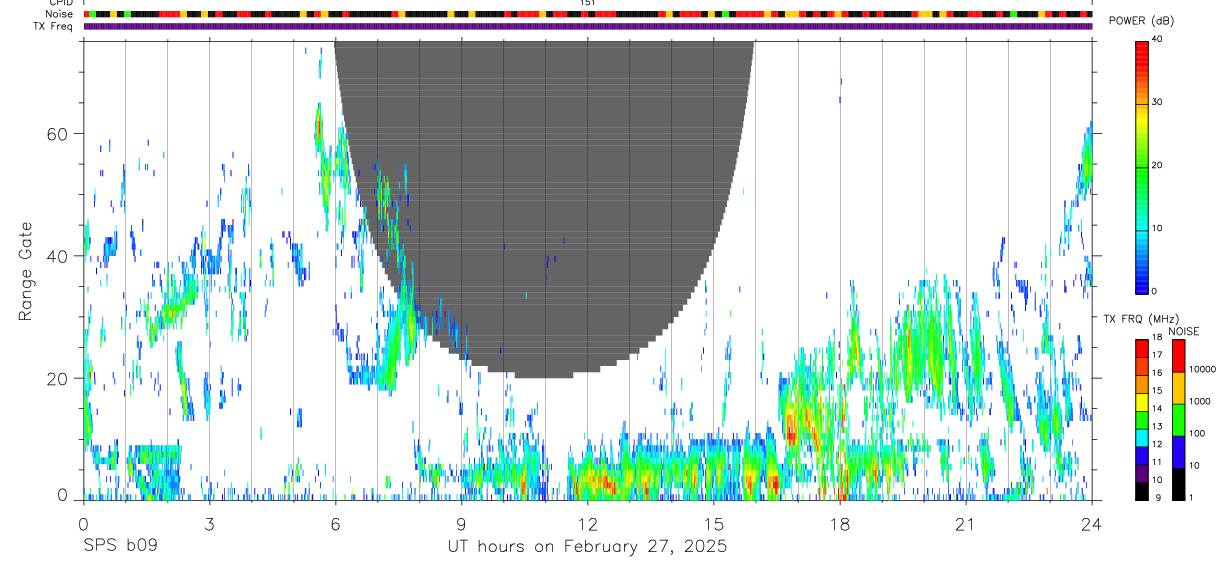
Task: Click the 'UT hours on February 27, 2025' axis title
Action: (x=587, y=546)
